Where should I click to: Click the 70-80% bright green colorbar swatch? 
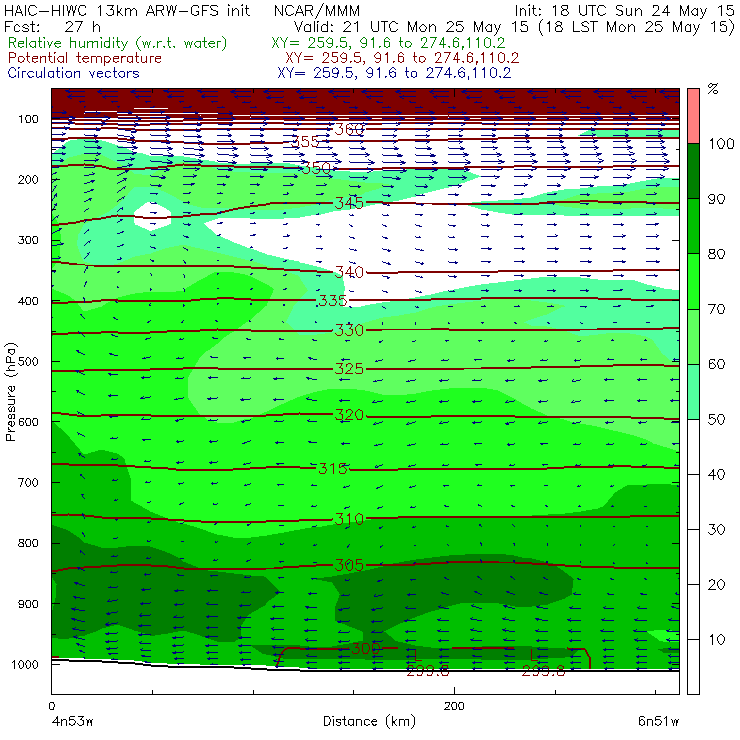693,281
